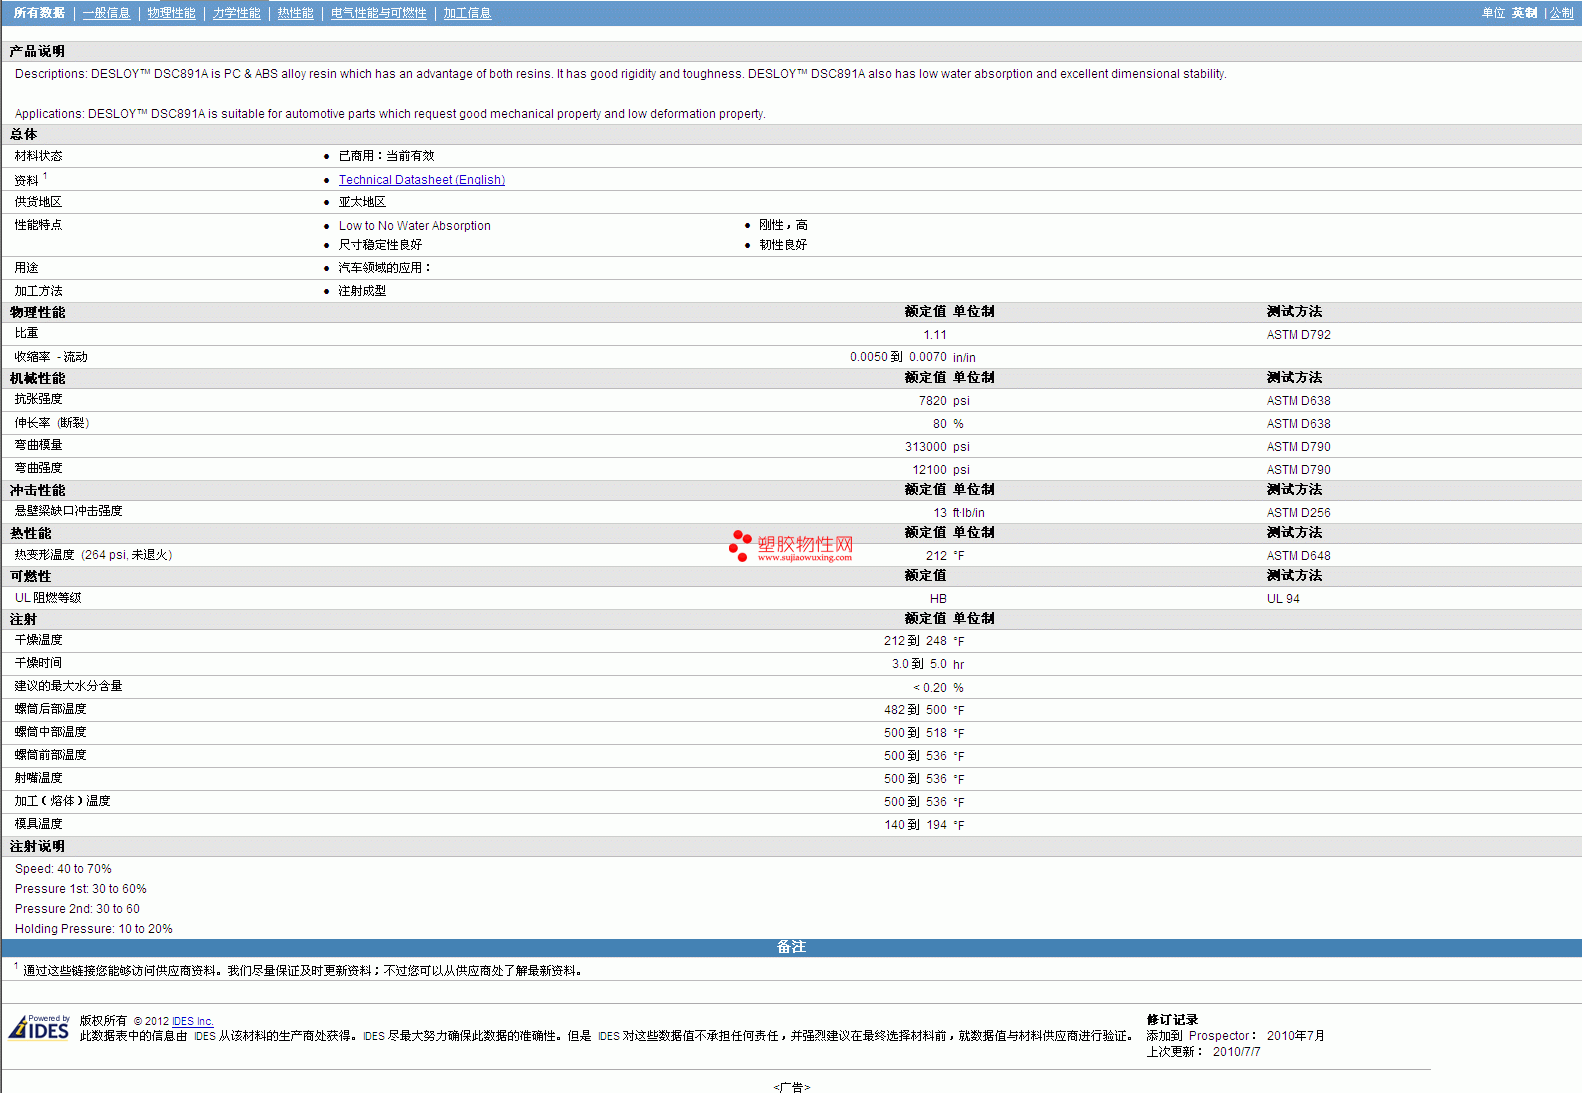Click the UL 阻燃等级 property label
Viewport: 1582px width, 1093px height.
tap(48, 598)
